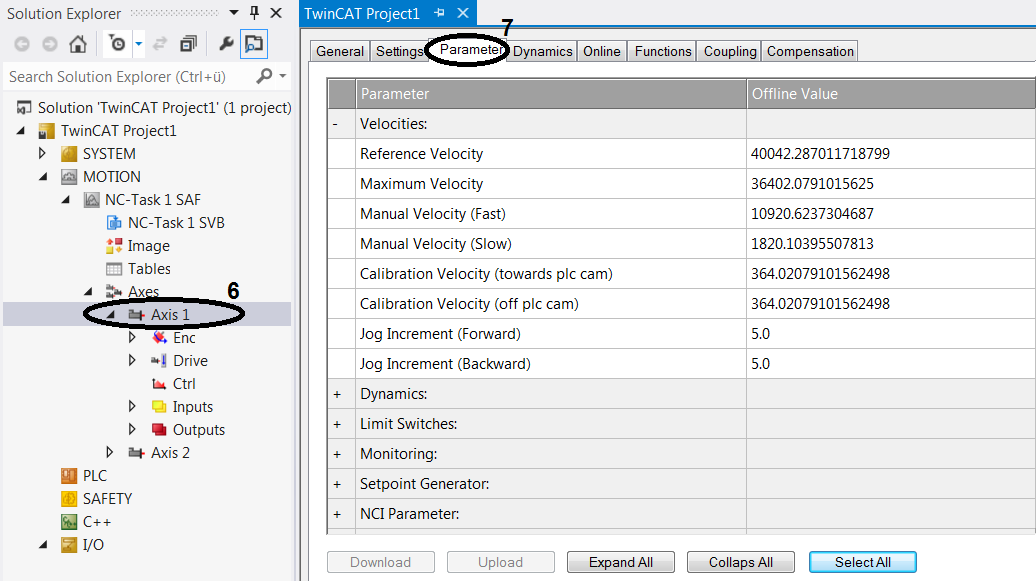Image resolution: width=1036 pixels, height=581 pixels.
Task: Click the MOTION node icon
Action: [x=69, y=177]
